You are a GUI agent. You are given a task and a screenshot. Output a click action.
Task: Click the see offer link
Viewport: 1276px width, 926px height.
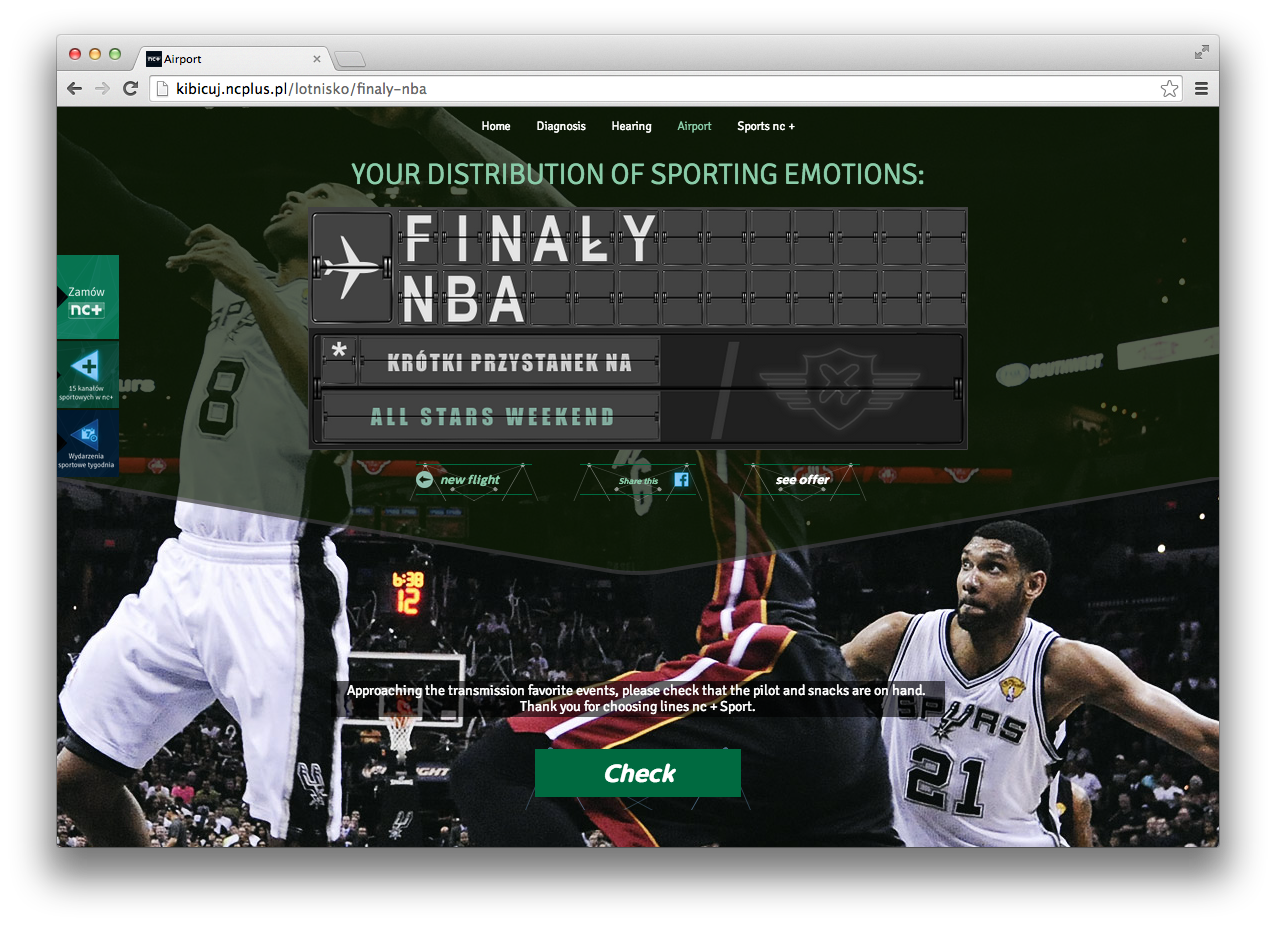802,480
